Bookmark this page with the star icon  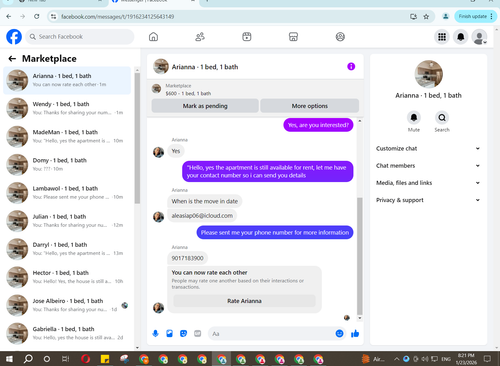coord(426,16)
